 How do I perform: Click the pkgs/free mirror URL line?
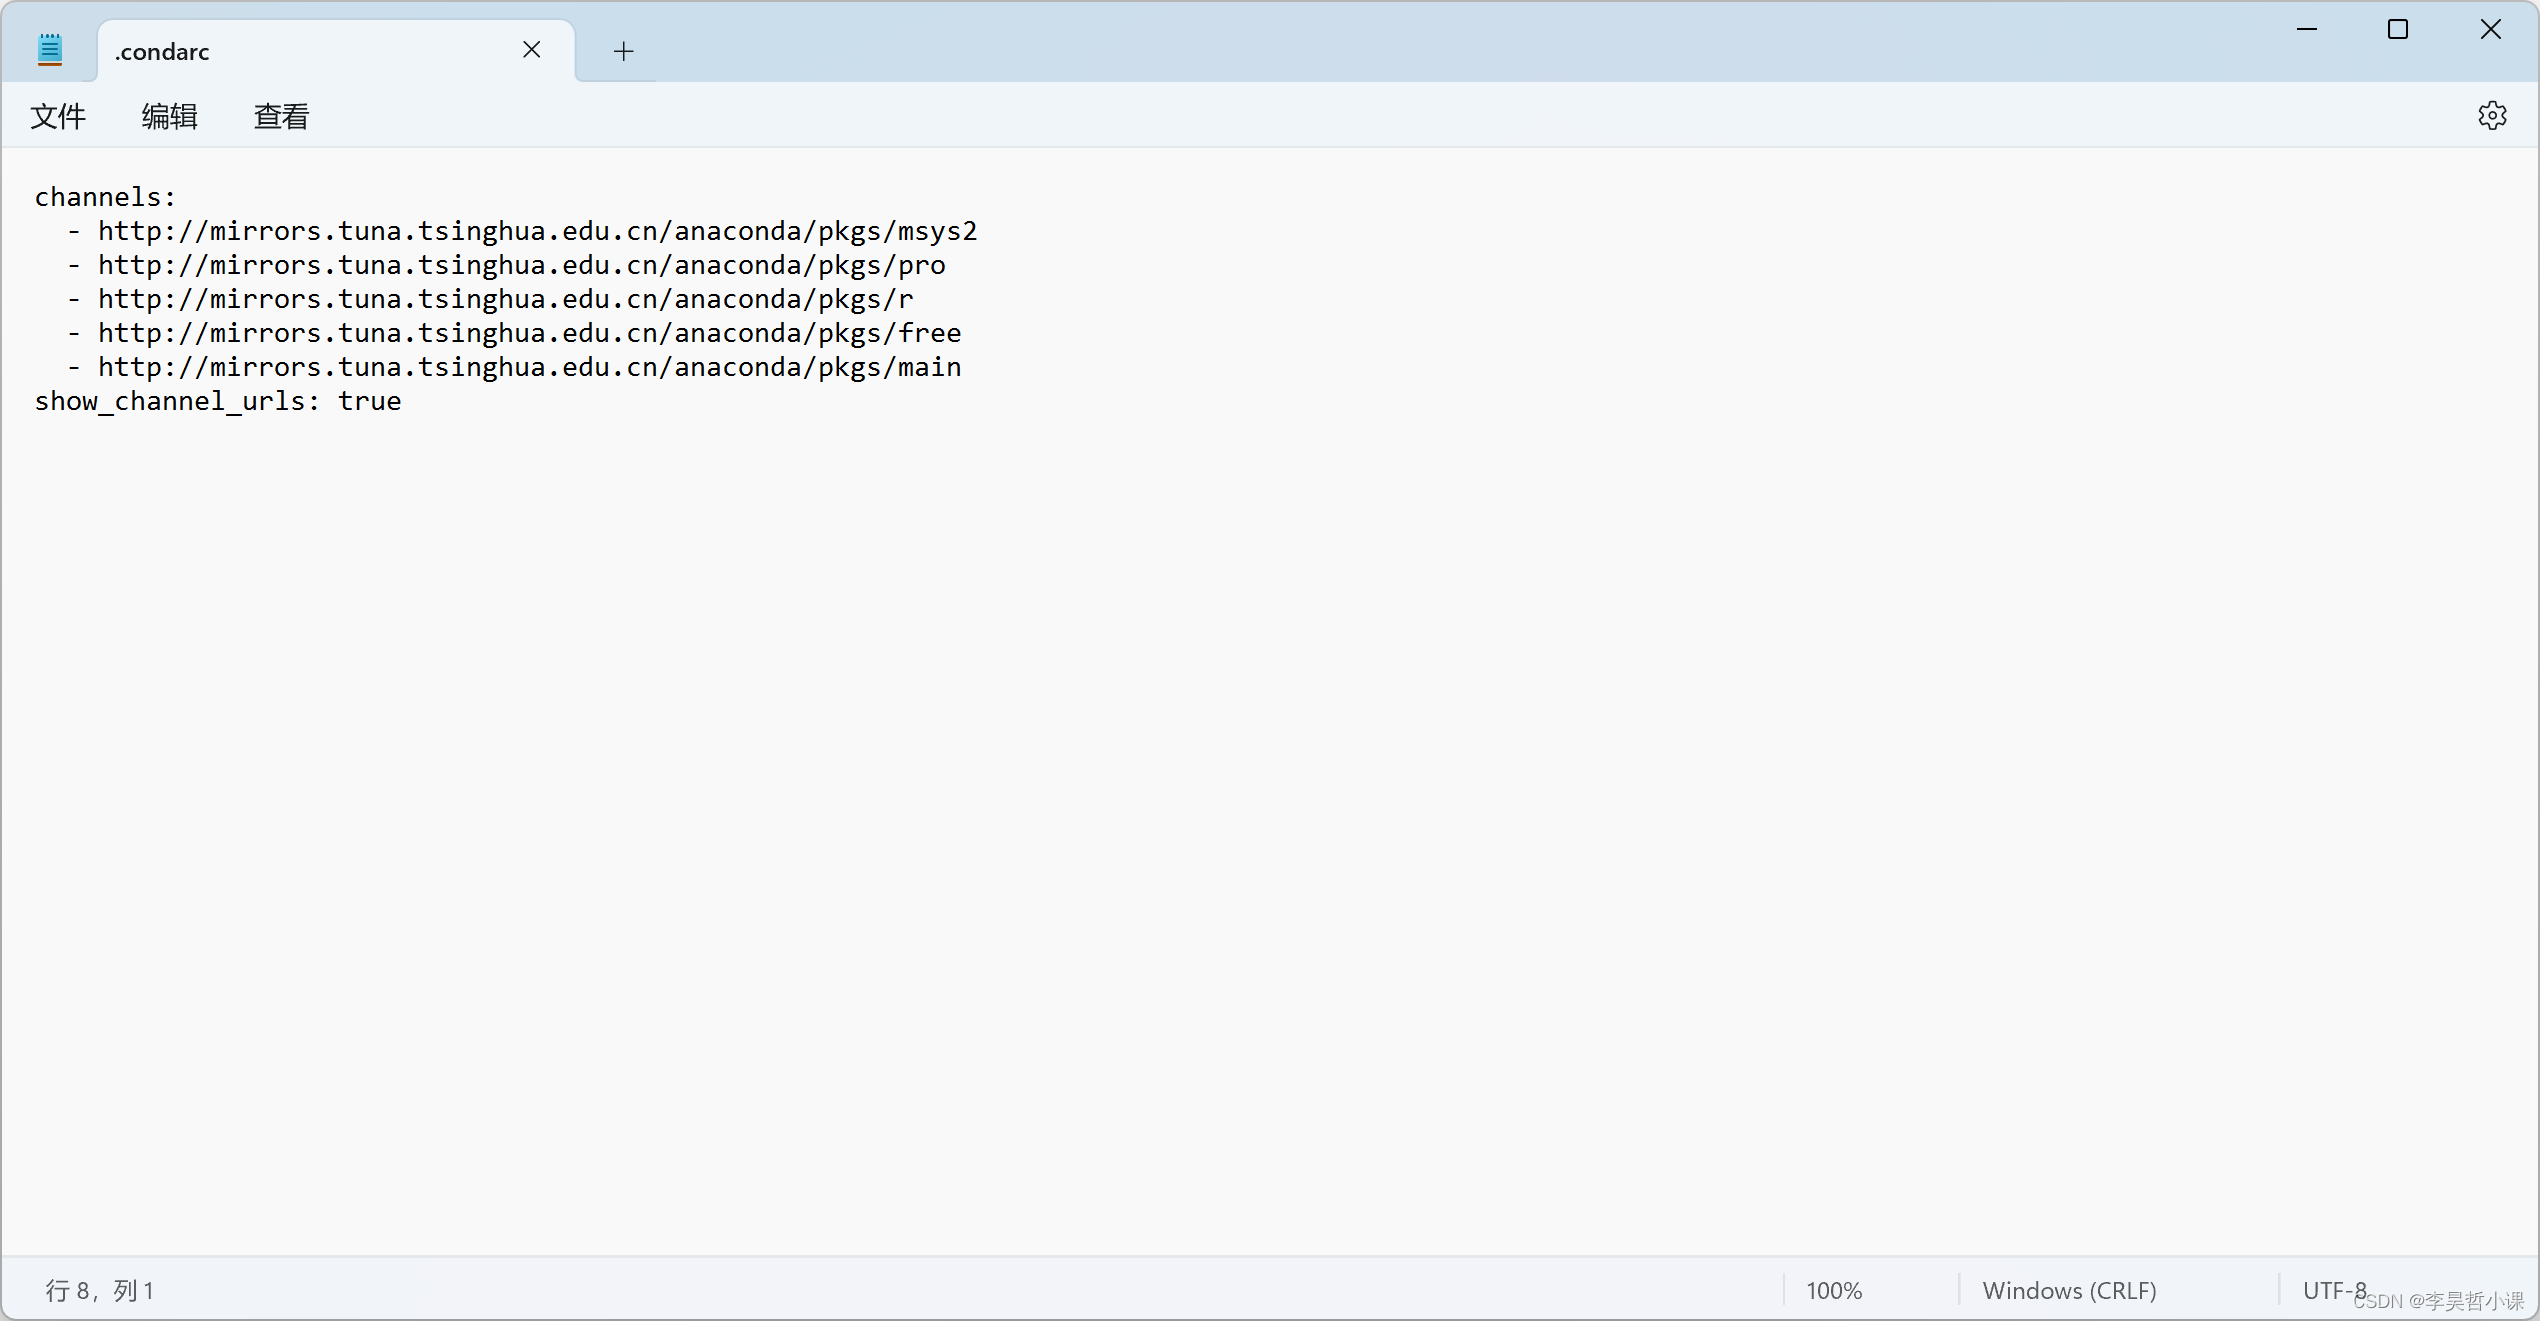(x=529, y=333)
